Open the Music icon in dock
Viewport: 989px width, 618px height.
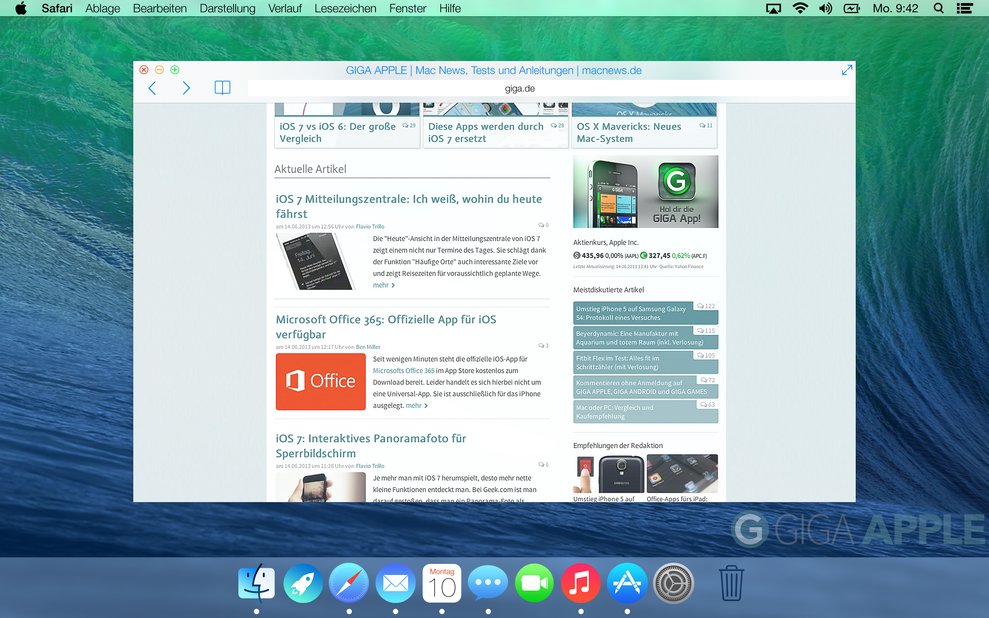coord(581,583)
